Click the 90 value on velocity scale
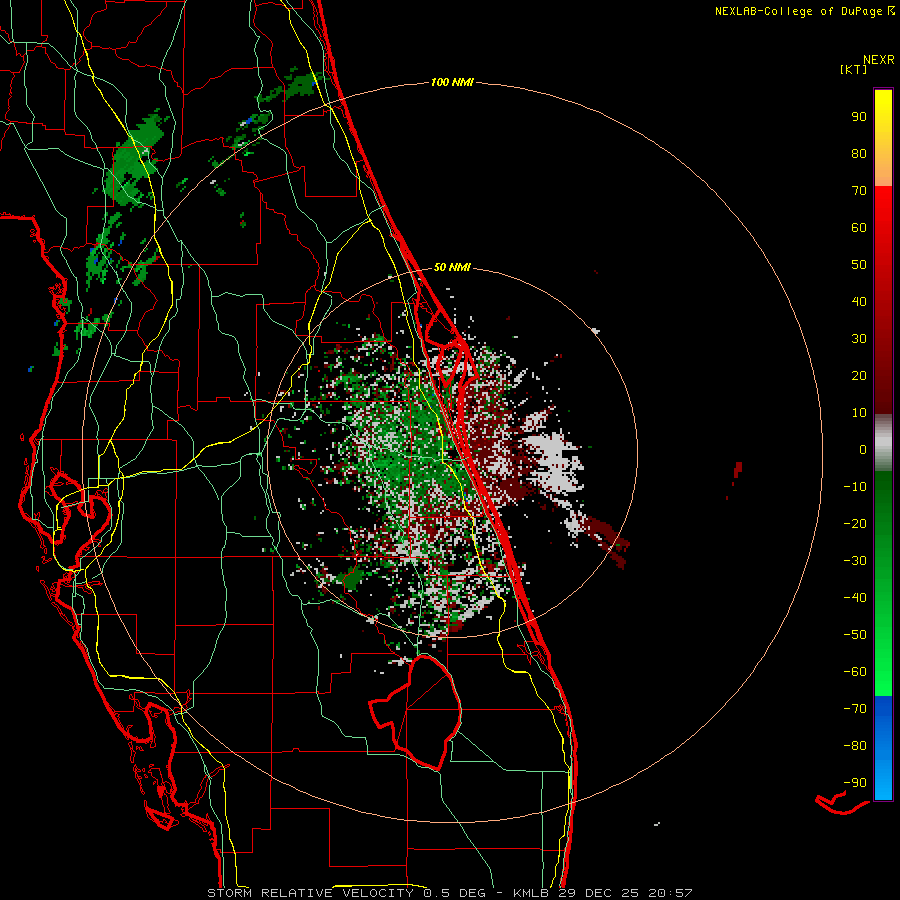 [859, 117]
